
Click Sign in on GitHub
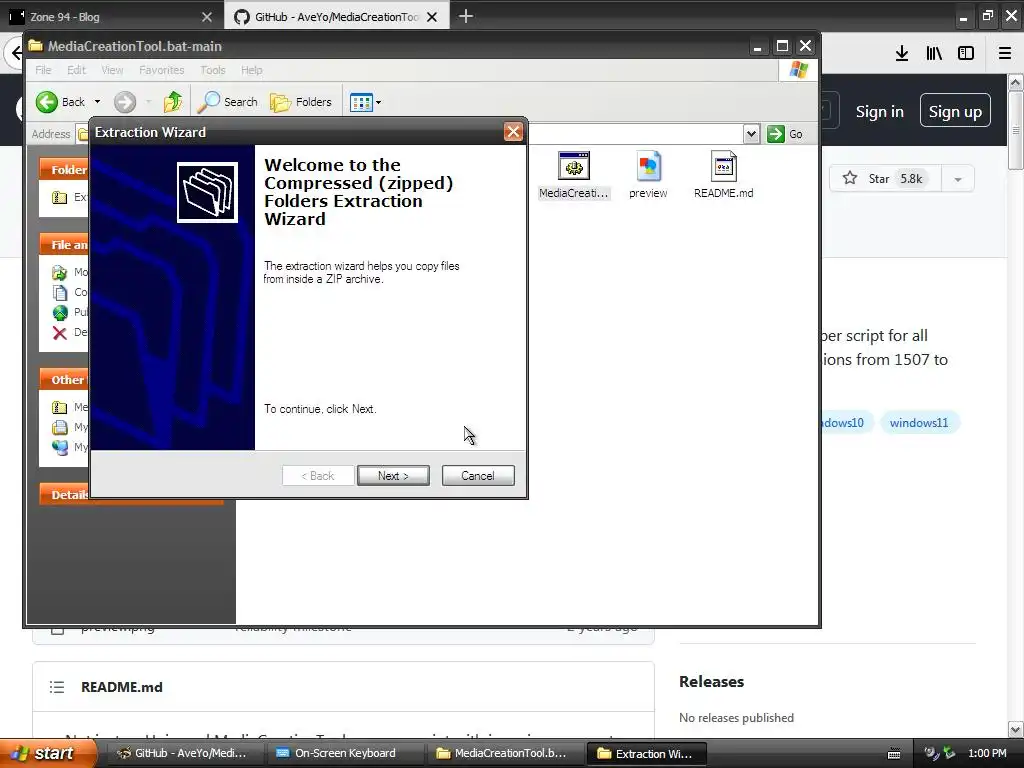[x=880, y=112]
